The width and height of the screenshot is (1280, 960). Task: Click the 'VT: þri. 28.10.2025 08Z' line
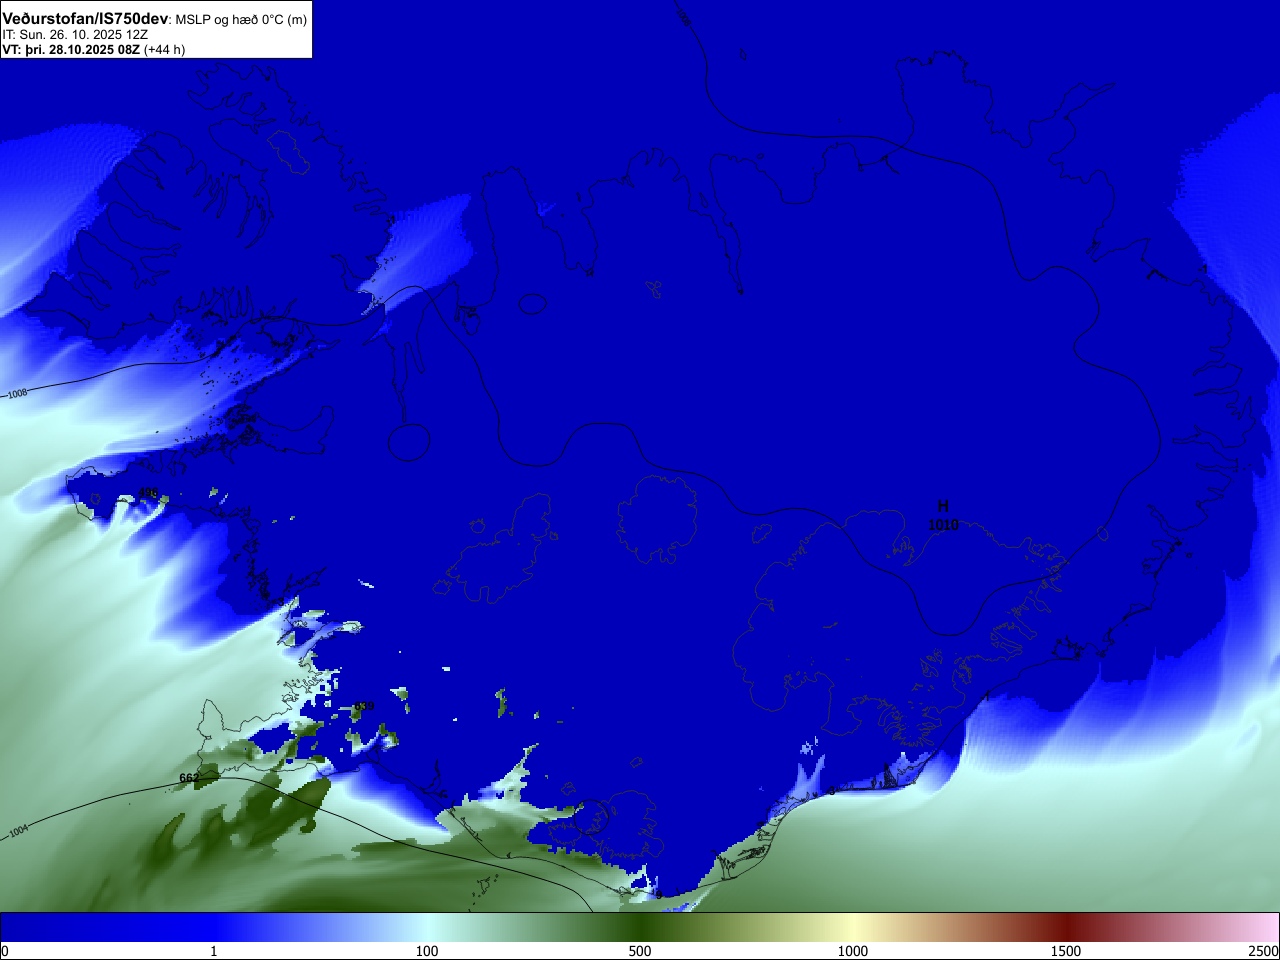(x=71, y=49)
